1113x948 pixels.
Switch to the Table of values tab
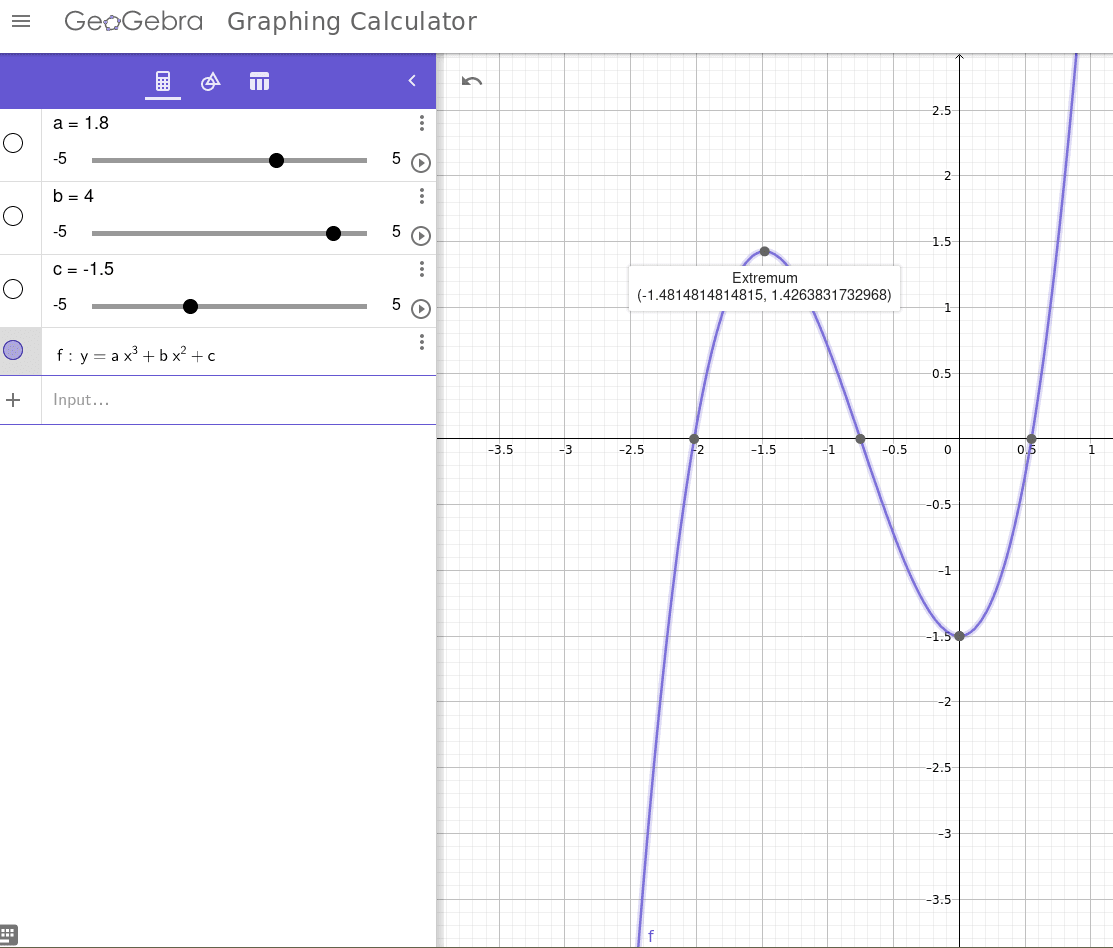259,81
